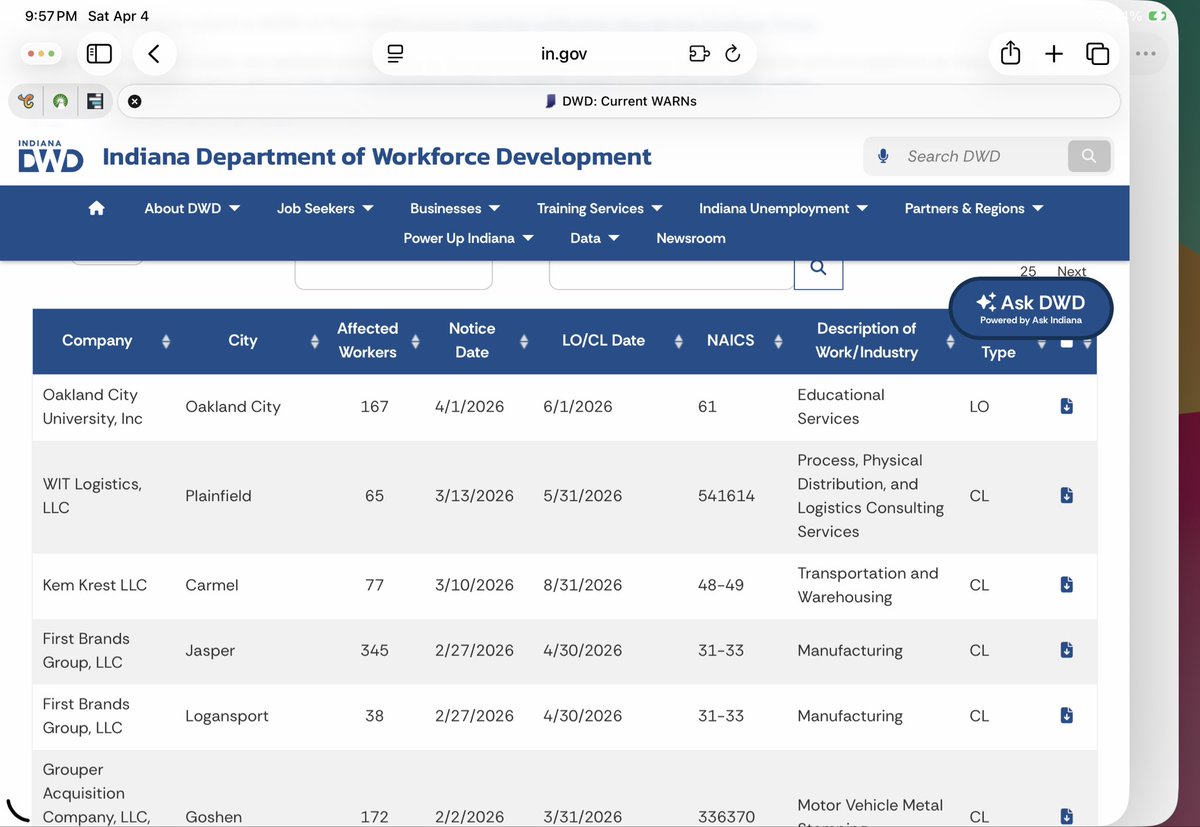
Task: Show all open tabs overview
Action: click(x=1097, y=54)
